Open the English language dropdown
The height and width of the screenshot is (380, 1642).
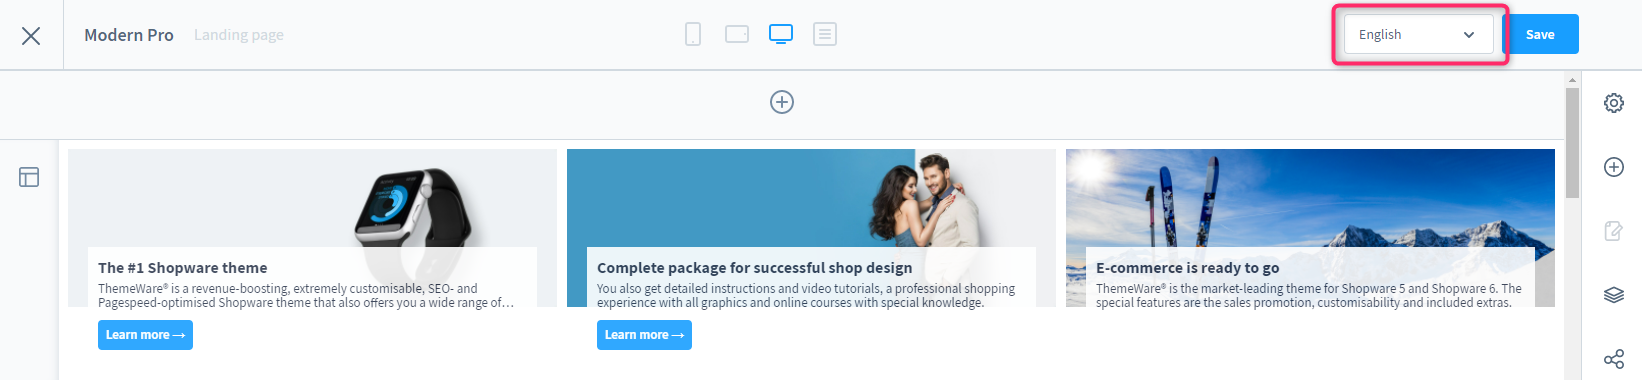pos(1418,34)
